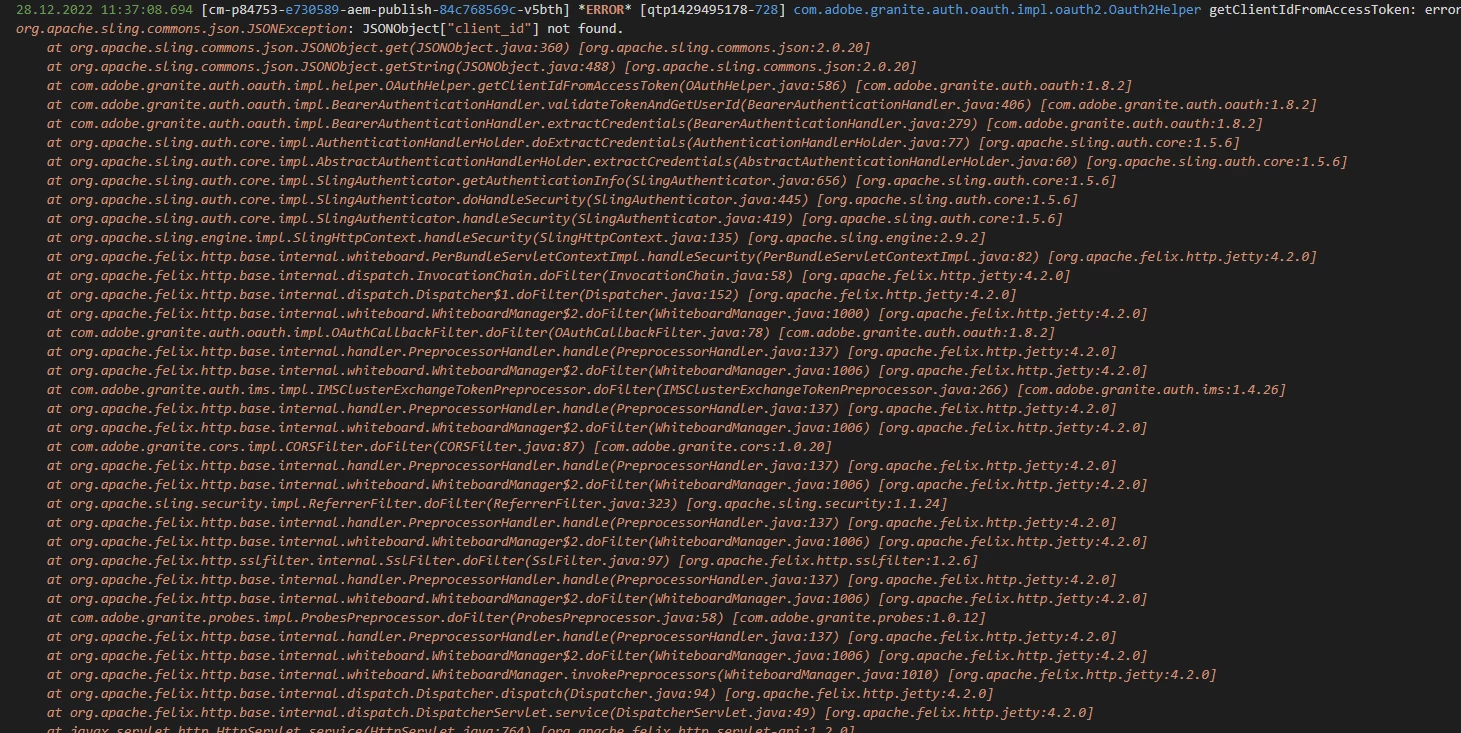Click the SlingAuthenticator.handleSecurity stack frame
Image resolution: width=1461 pixels, height=733 pixels.
click(x=554, y=219)
